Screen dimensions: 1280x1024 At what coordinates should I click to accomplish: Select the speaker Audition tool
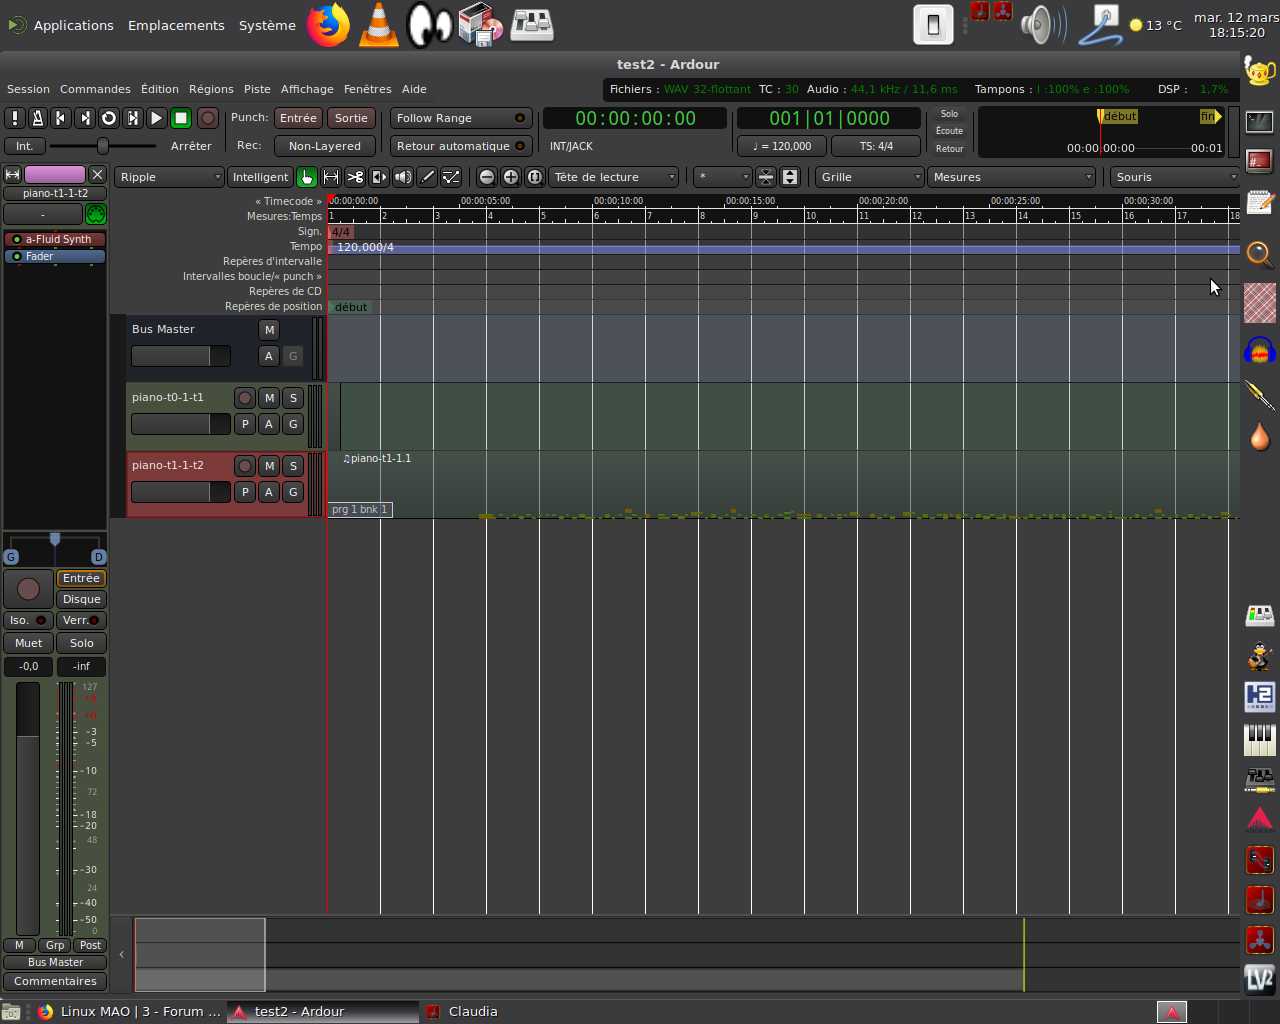pos(403,177)
